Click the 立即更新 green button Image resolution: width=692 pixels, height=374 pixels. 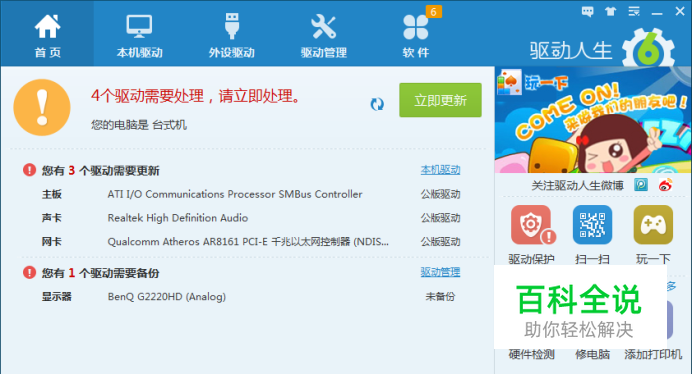440,100
